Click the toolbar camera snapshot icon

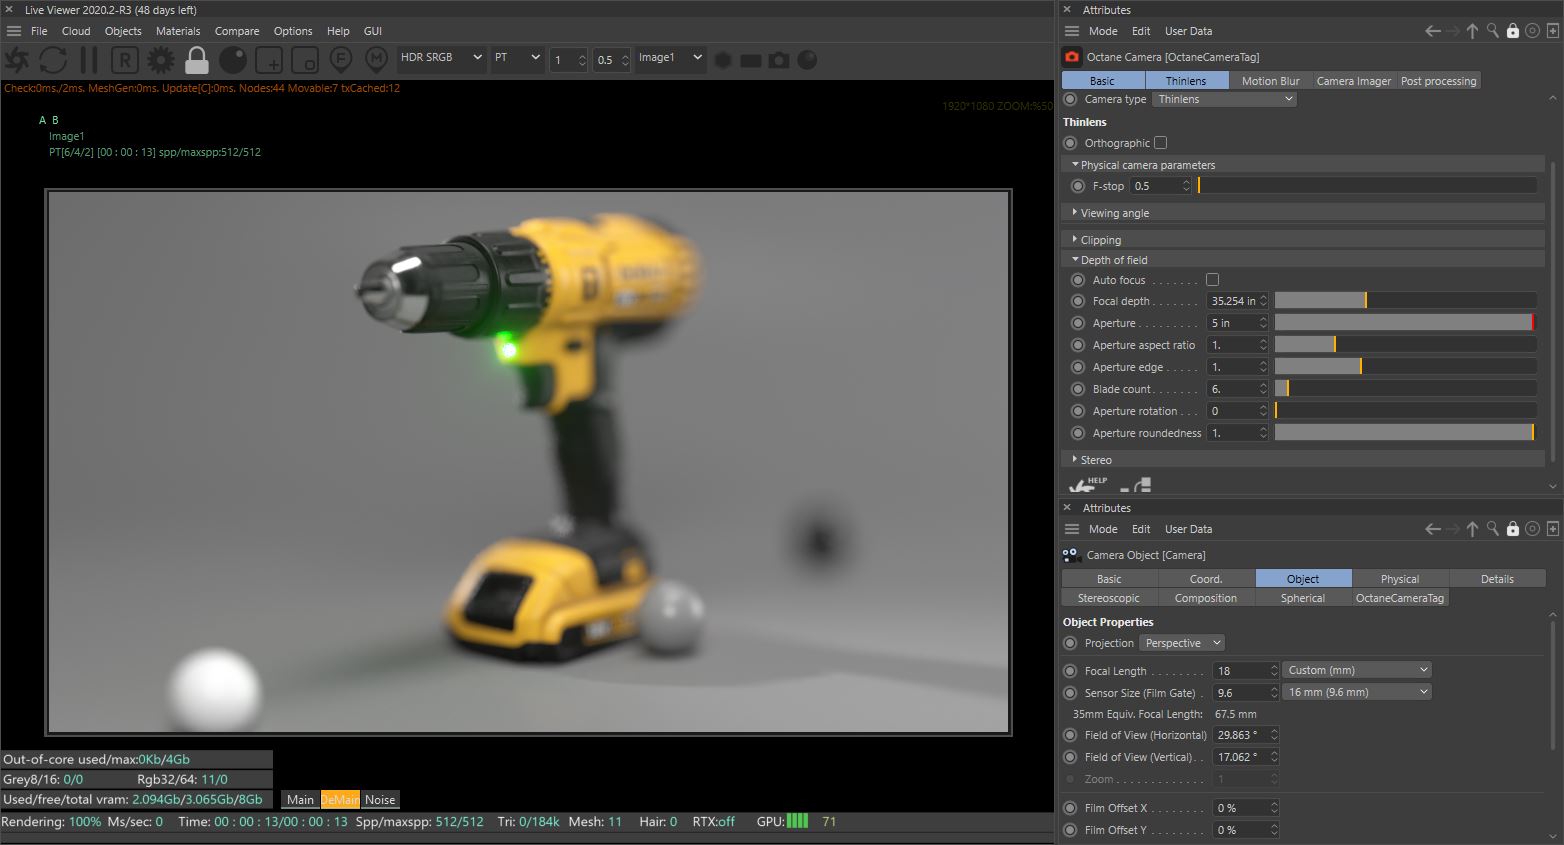778,60
